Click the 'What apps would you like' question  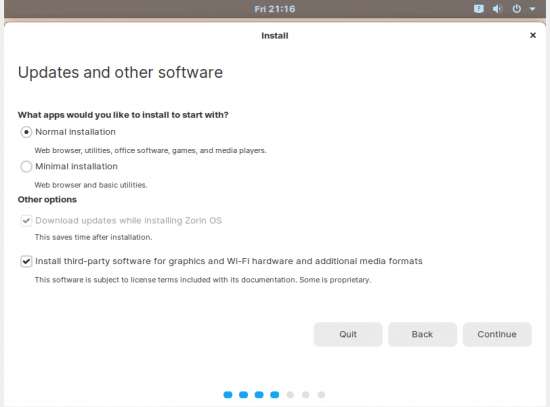click(x=123, y=115)
